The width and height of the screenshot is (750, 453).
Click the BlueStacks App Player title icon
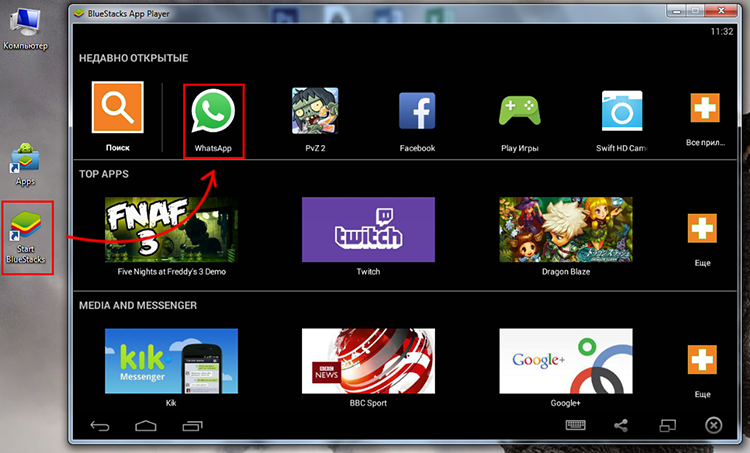pyautogui.click(x=78, y=14)
